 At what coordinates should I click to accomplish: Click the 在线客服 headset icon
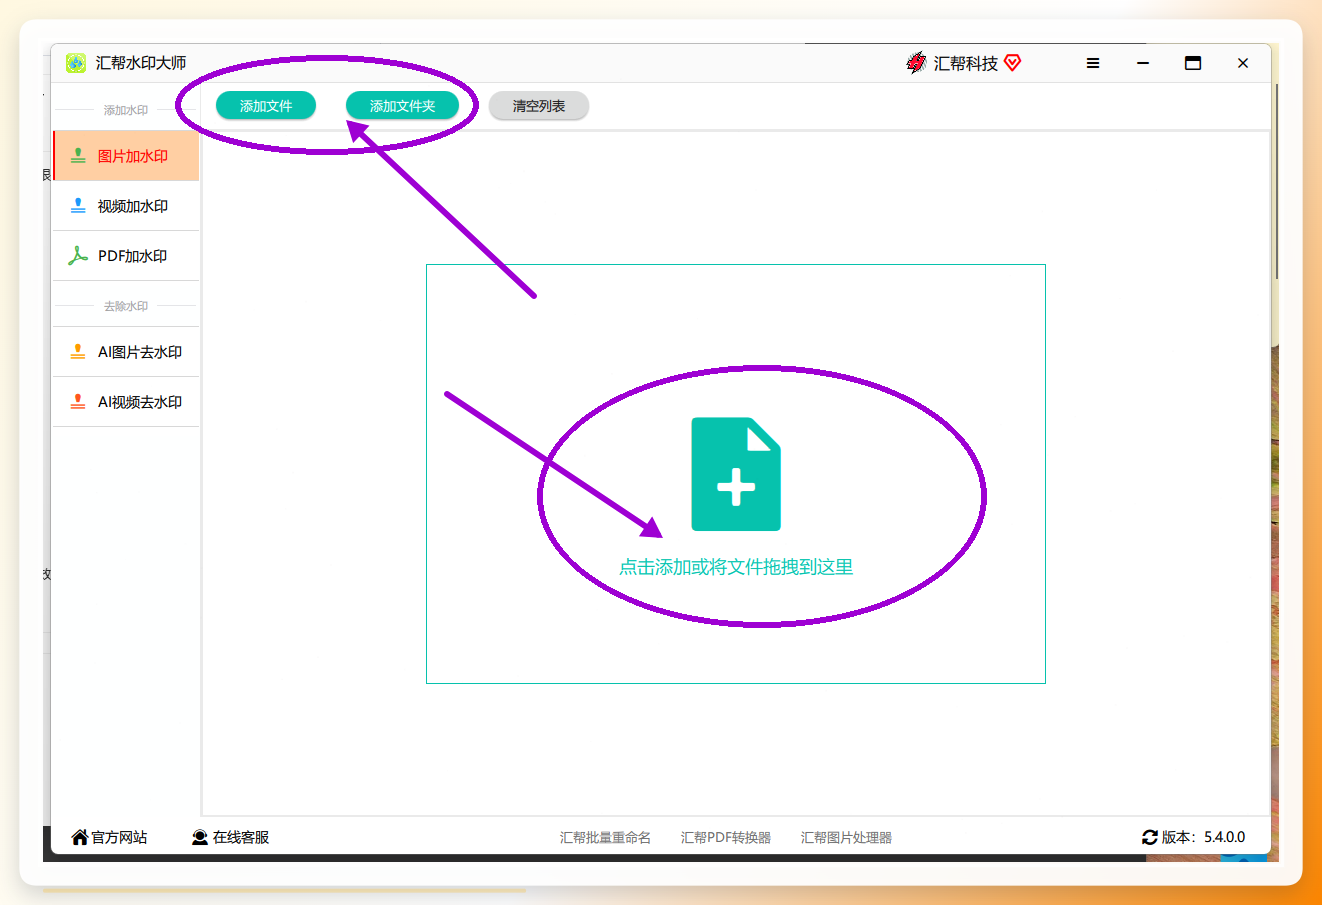[x=200, y=837]
